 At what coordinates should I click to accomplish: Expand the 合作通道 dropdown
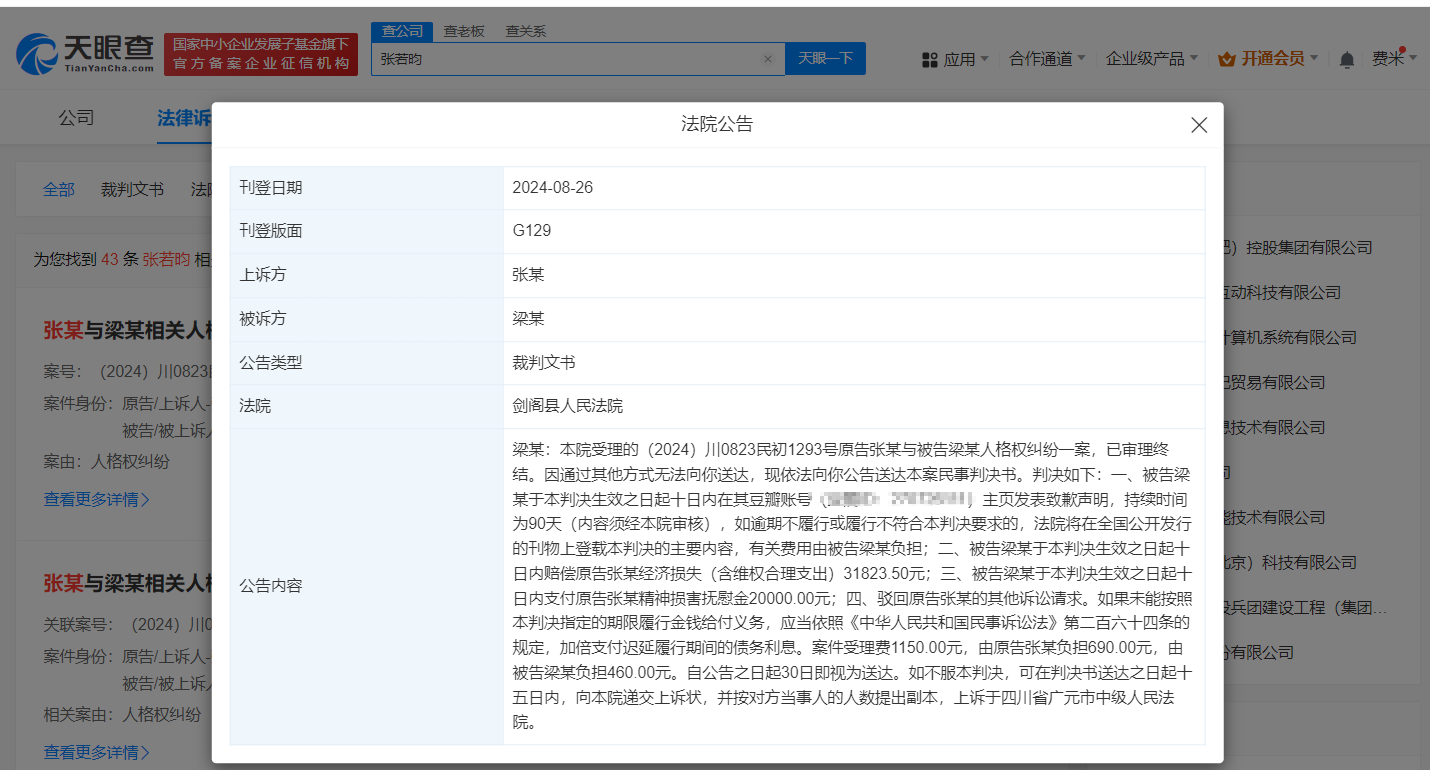1047,59
